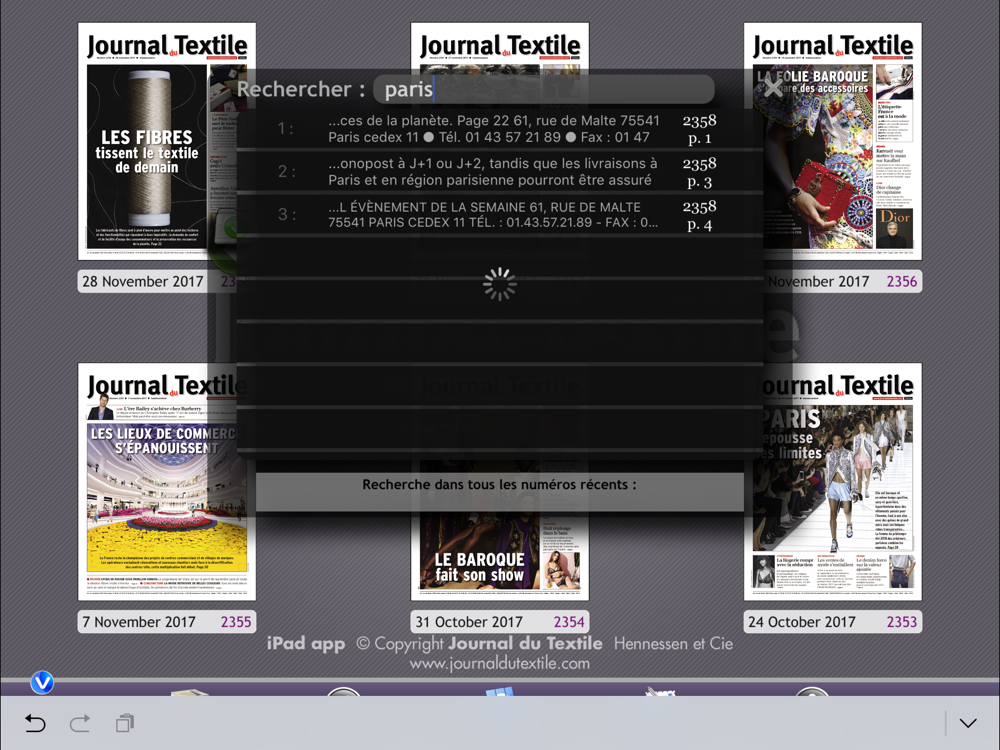
Task: Tap issue number 2355
Action: point(236,622)
